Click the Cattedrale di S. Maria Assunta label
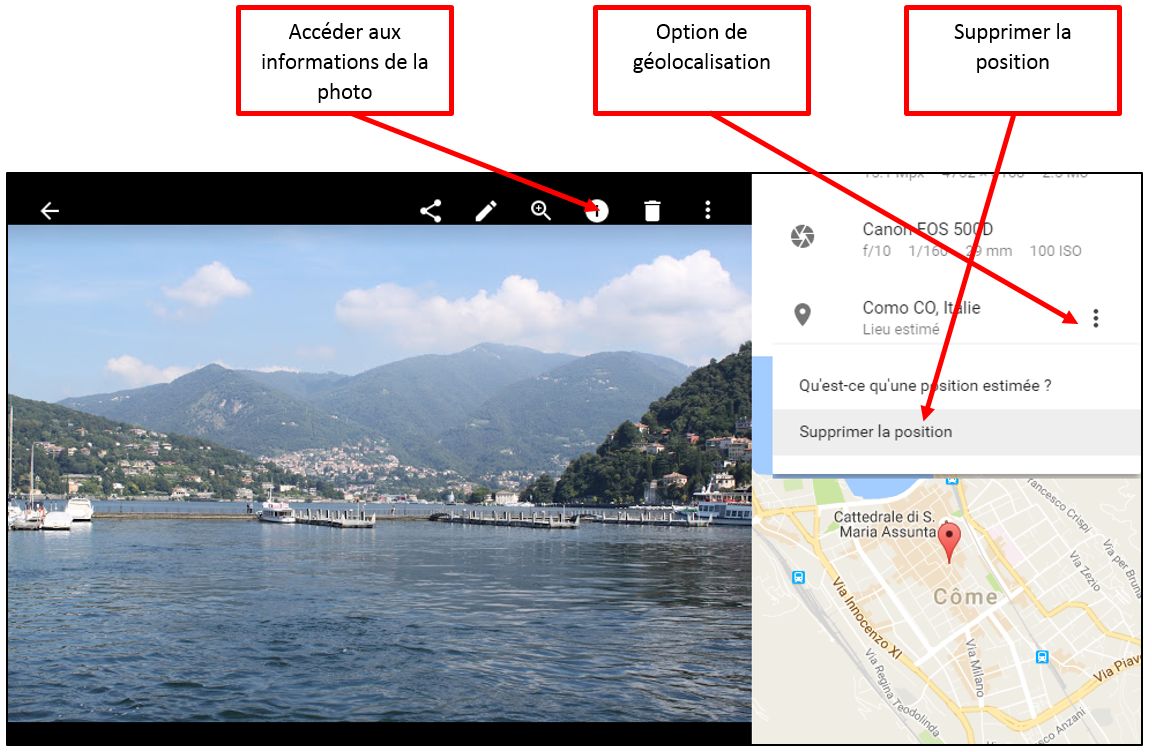The height and width of the screenshot is (752, 1152). pyautogui.click(x=885, y=524)
